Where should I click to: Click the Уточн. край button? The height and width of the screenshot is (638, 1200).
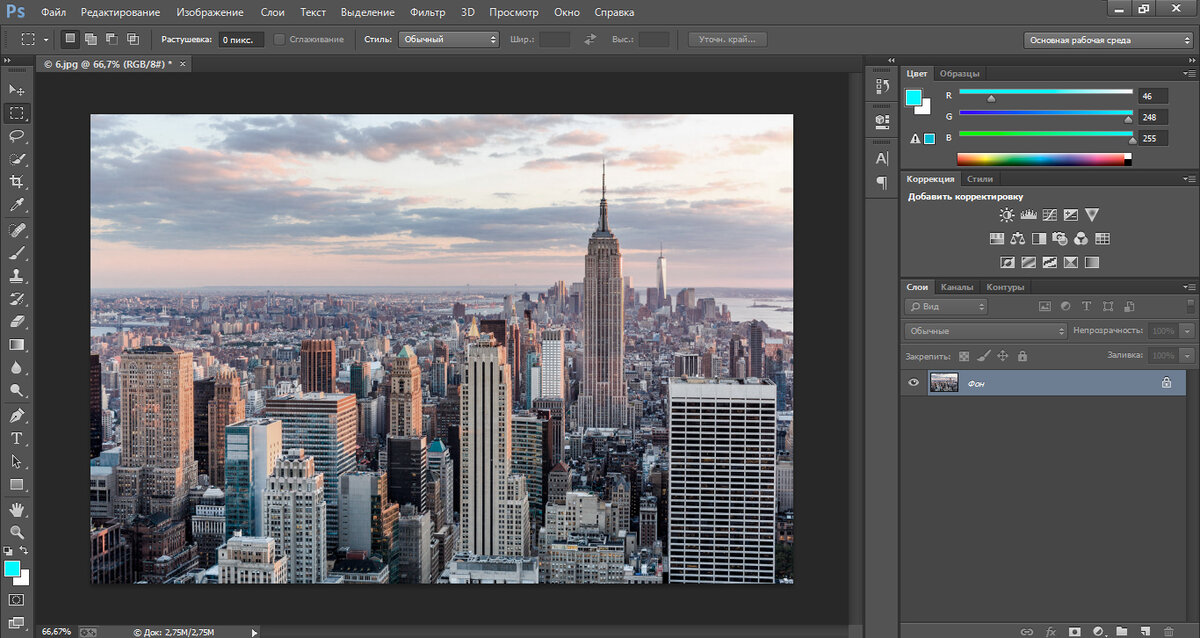(x=727, y=39)
